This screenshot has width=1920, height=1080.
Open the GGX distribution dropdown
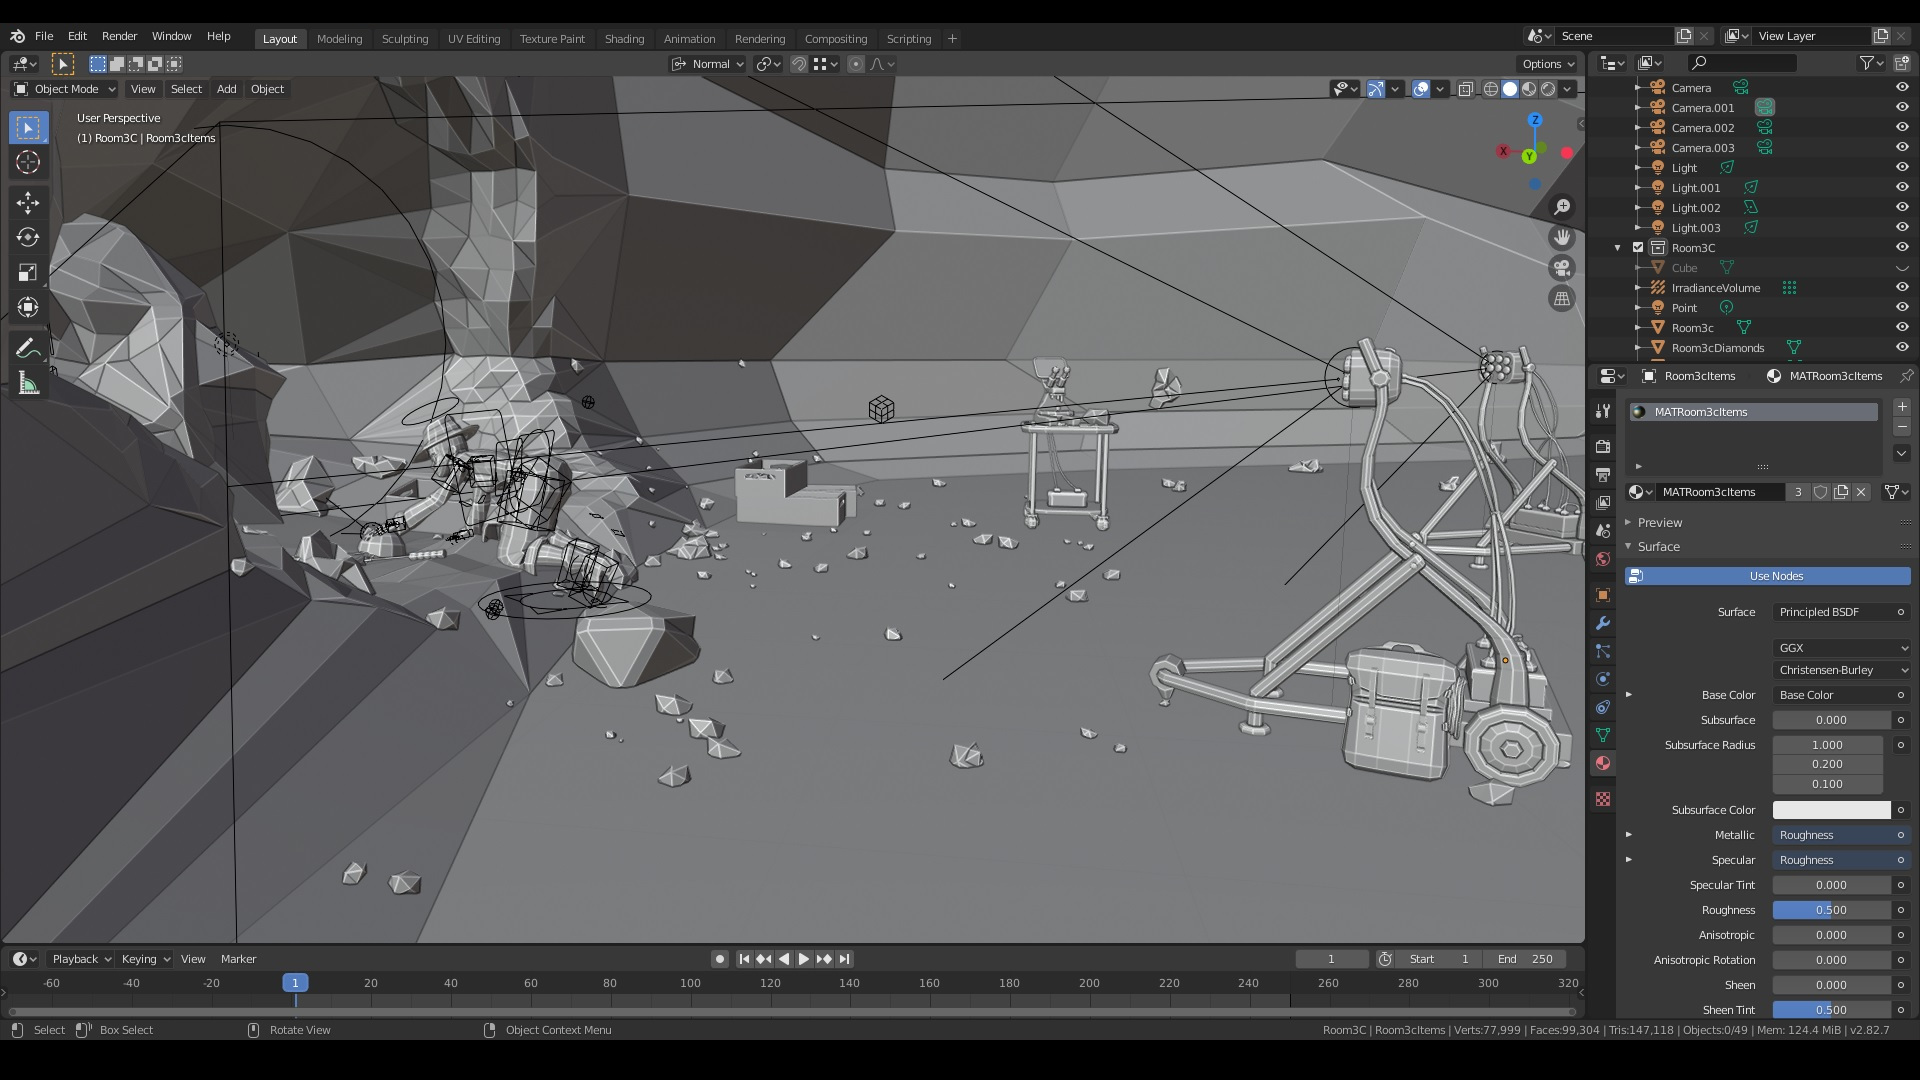[x=1841, y=649]
